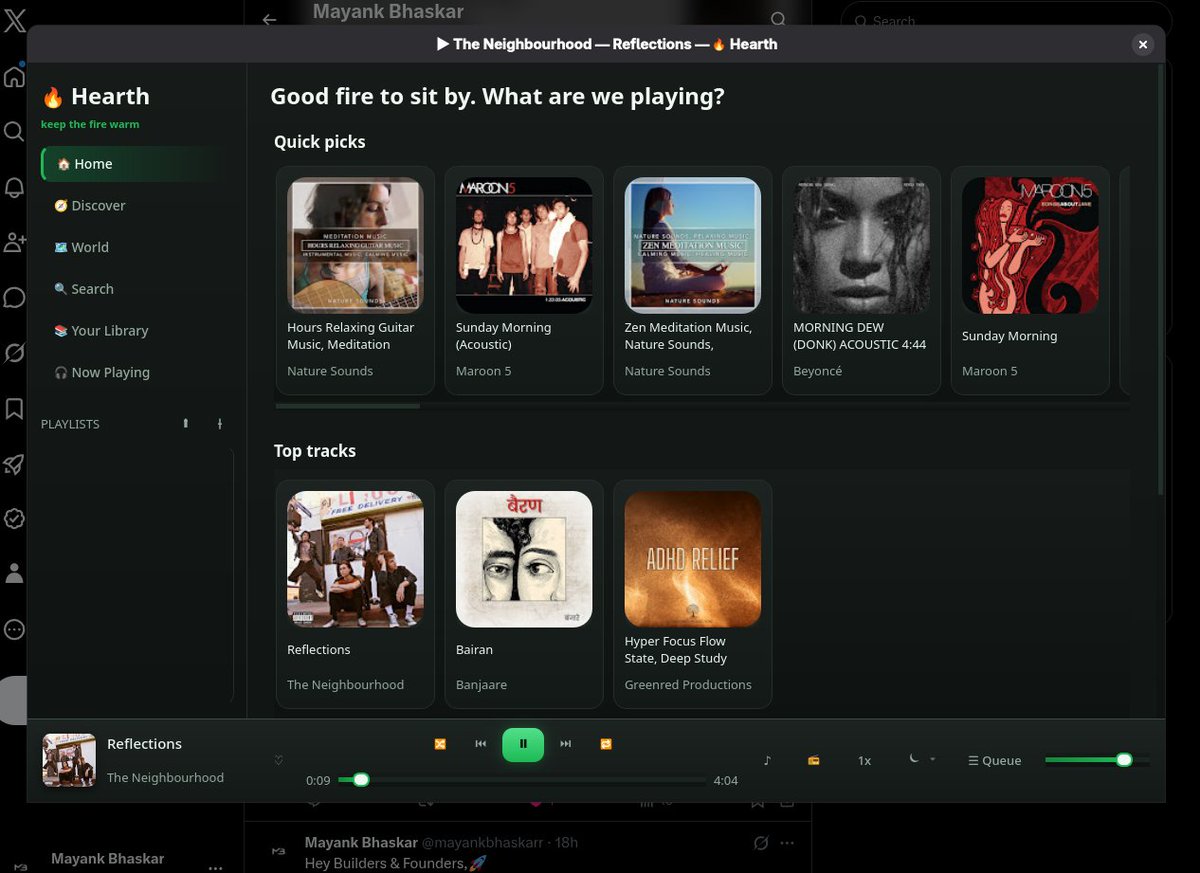Click 'Beyoncé' artist name
Viewport: 1200px width, 873px height.
pos(818,371)
